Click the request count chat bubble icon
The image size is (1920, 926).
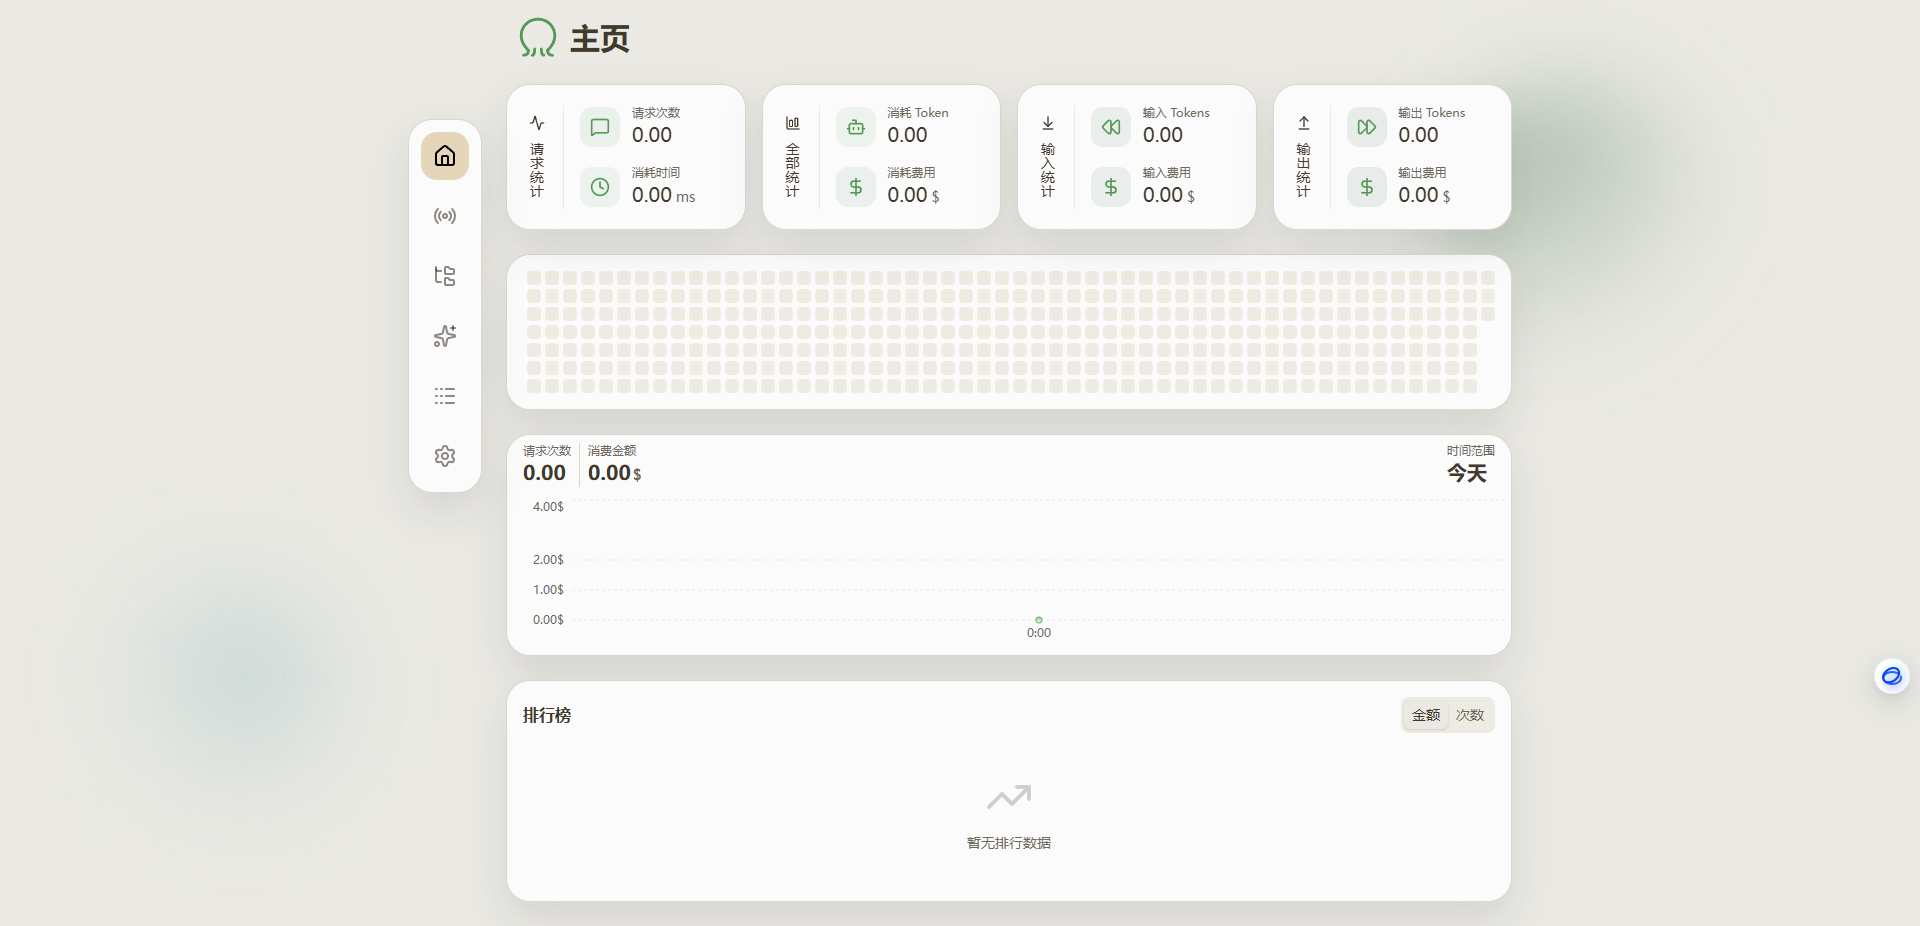[600, 127]
